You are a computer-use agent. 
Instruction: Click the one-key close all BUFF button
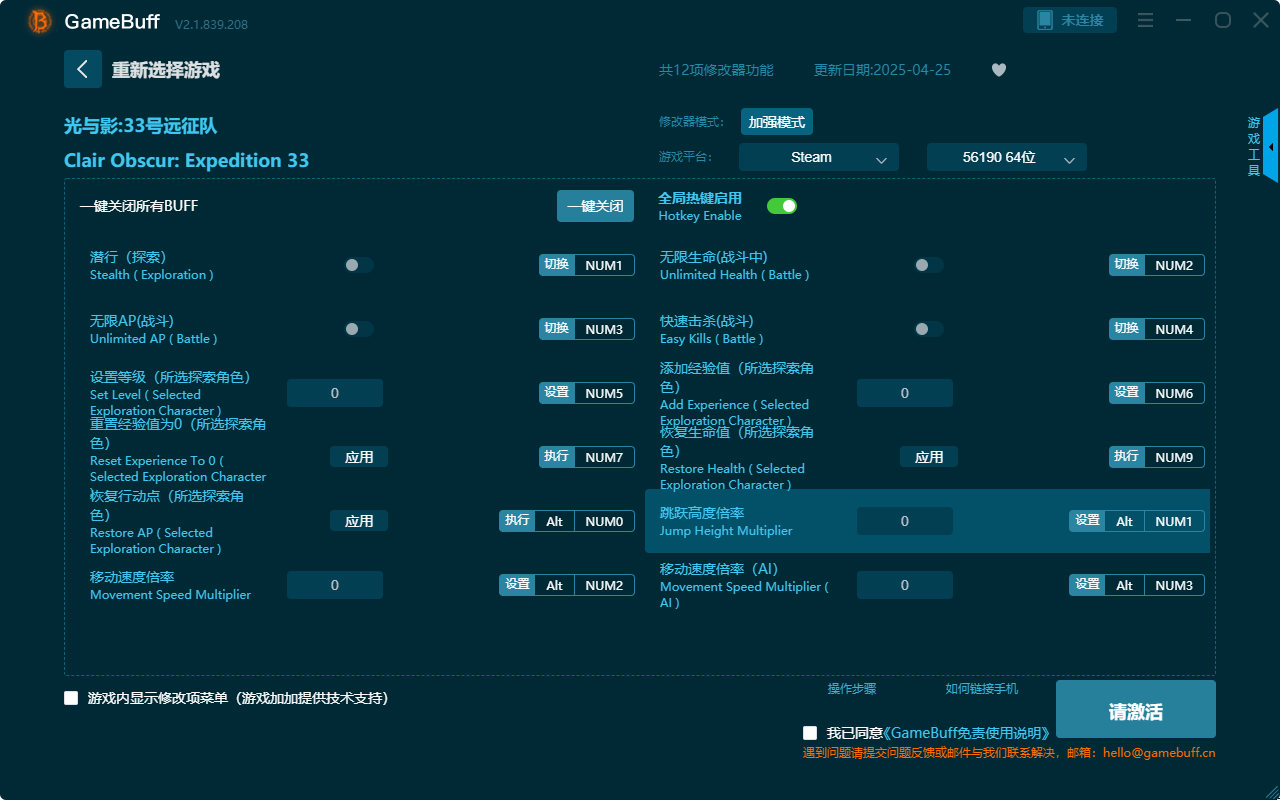(595, 206)
